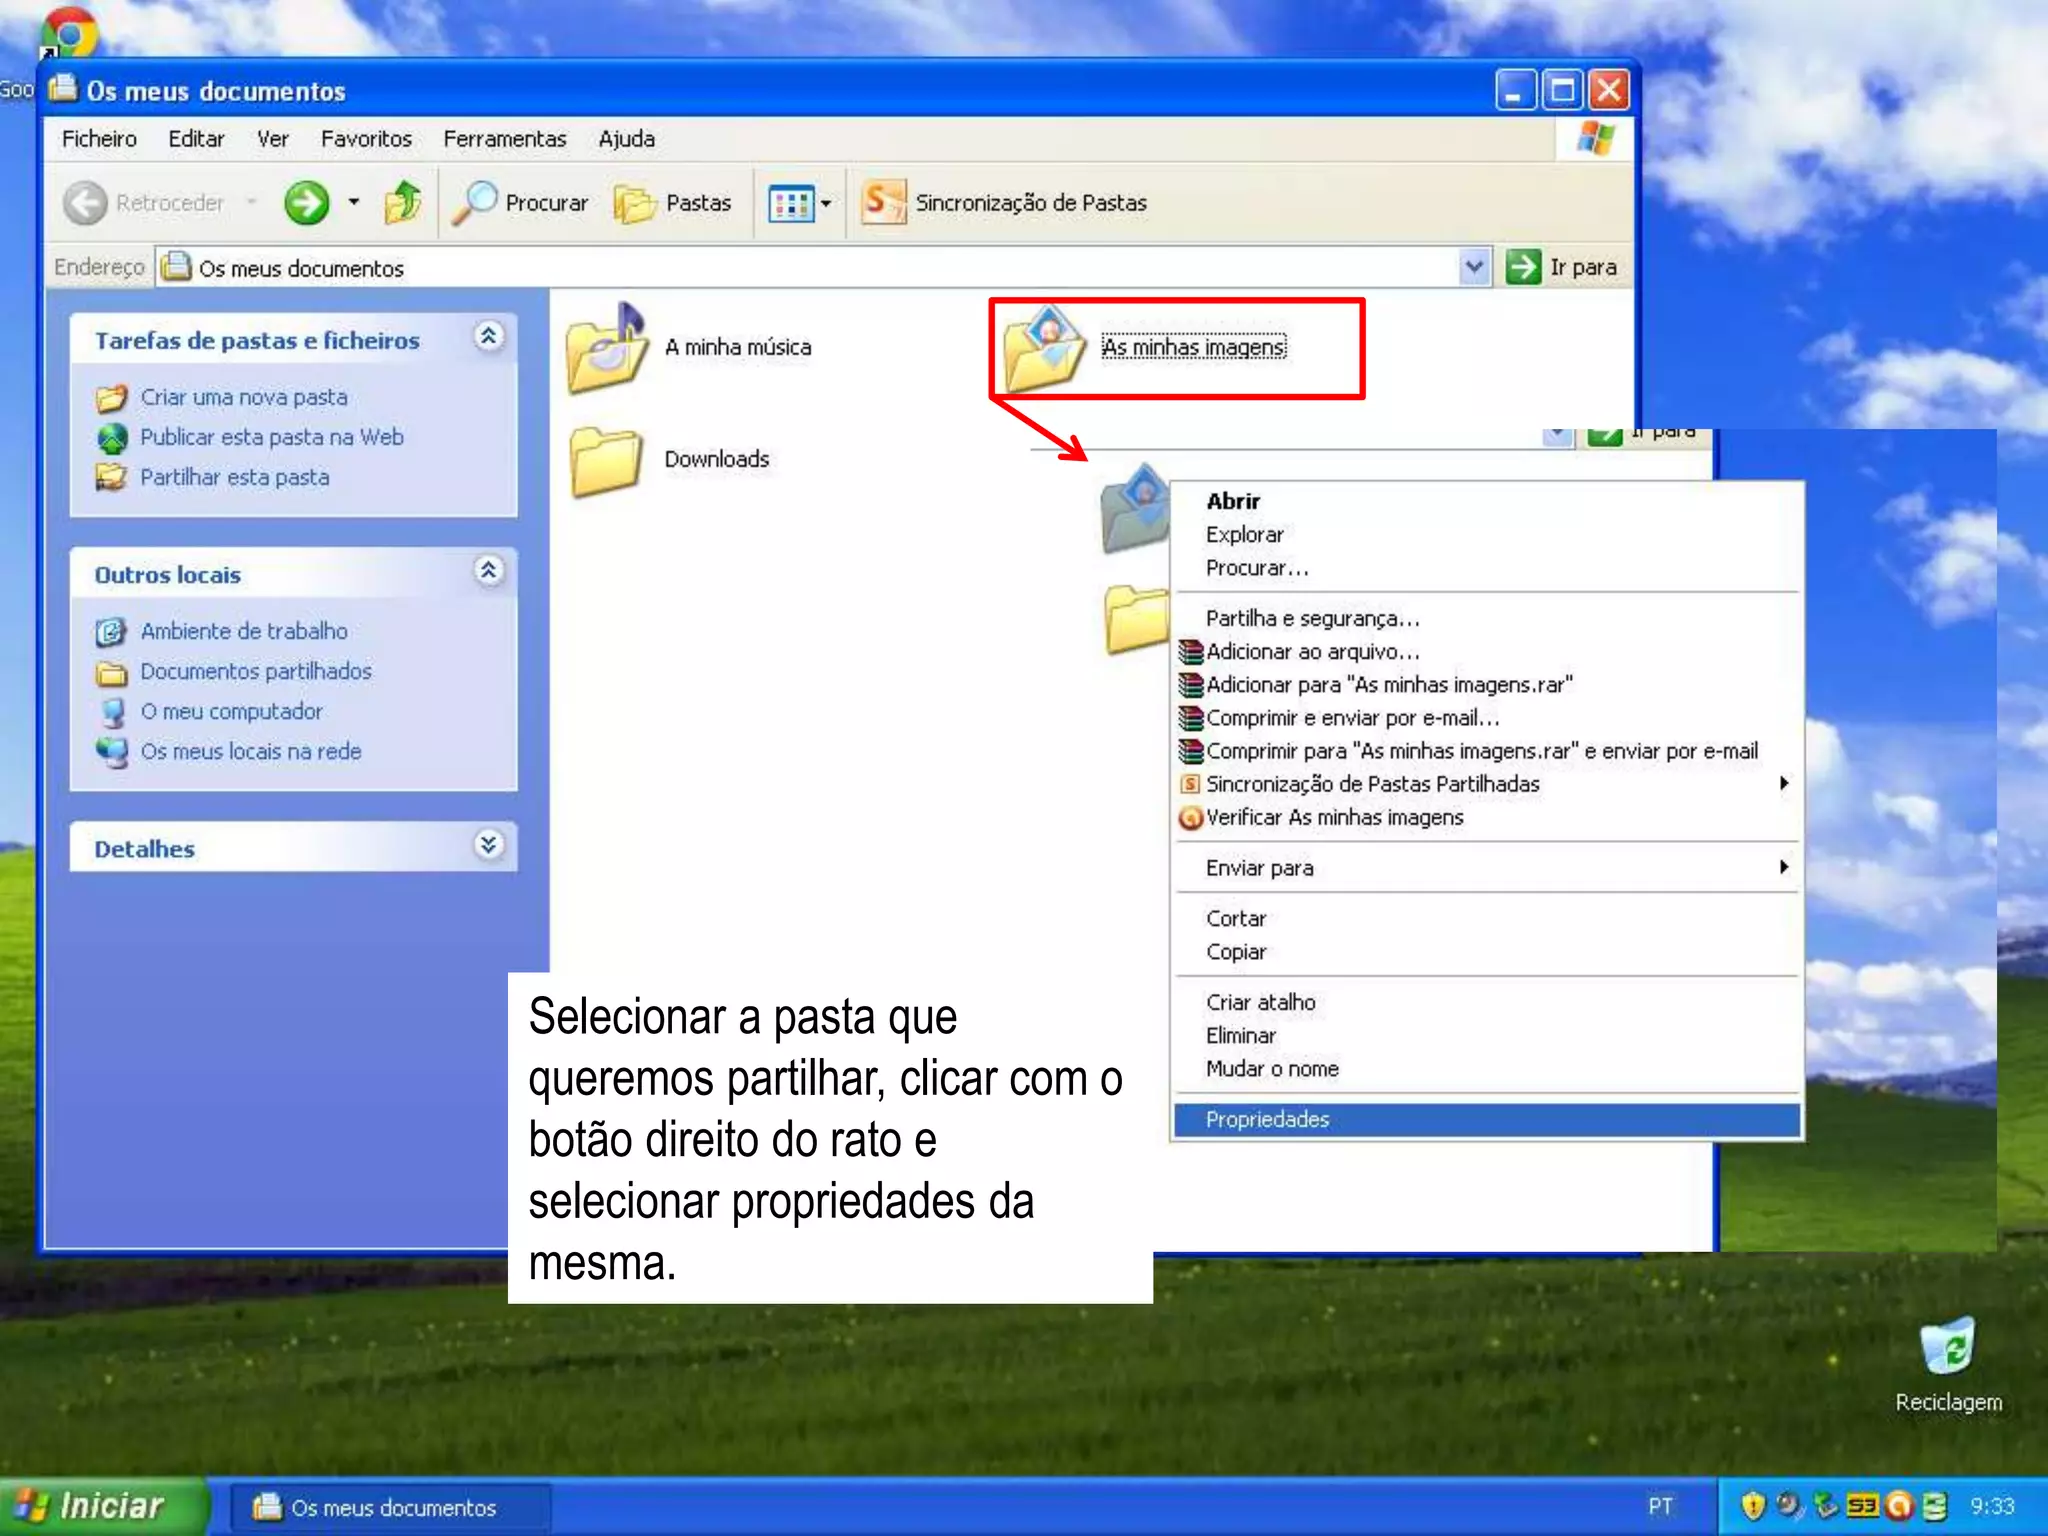Choose Comprimir para .rar e enviar por e-mail
The image size is (2048, 1536).
point(1486,751)
